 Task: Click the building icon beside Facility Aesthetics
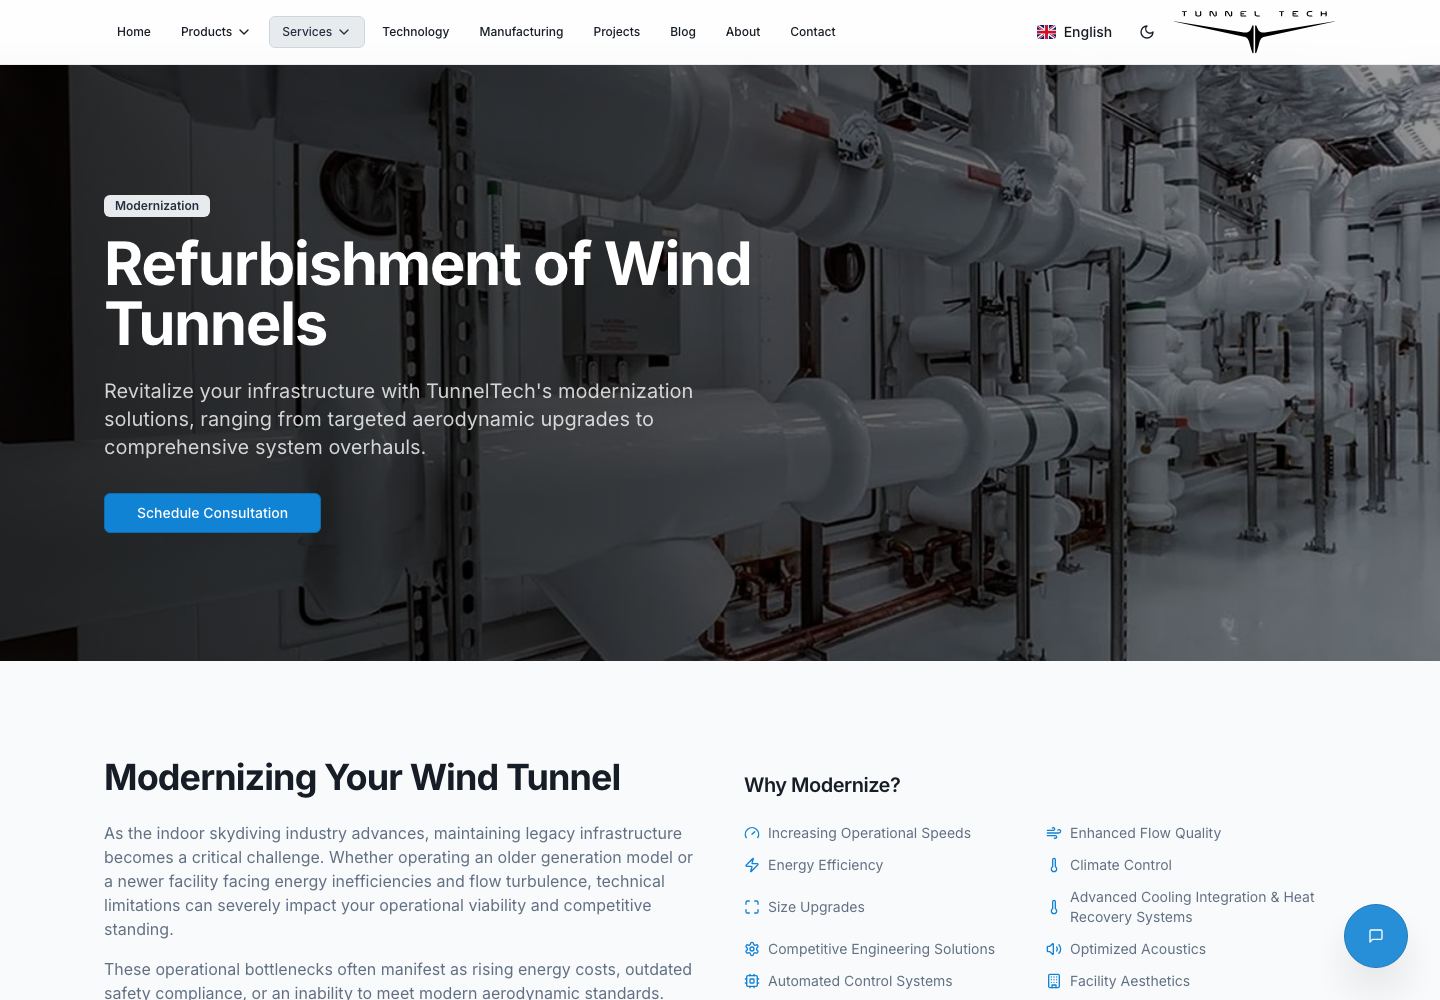click(1054, 981)
